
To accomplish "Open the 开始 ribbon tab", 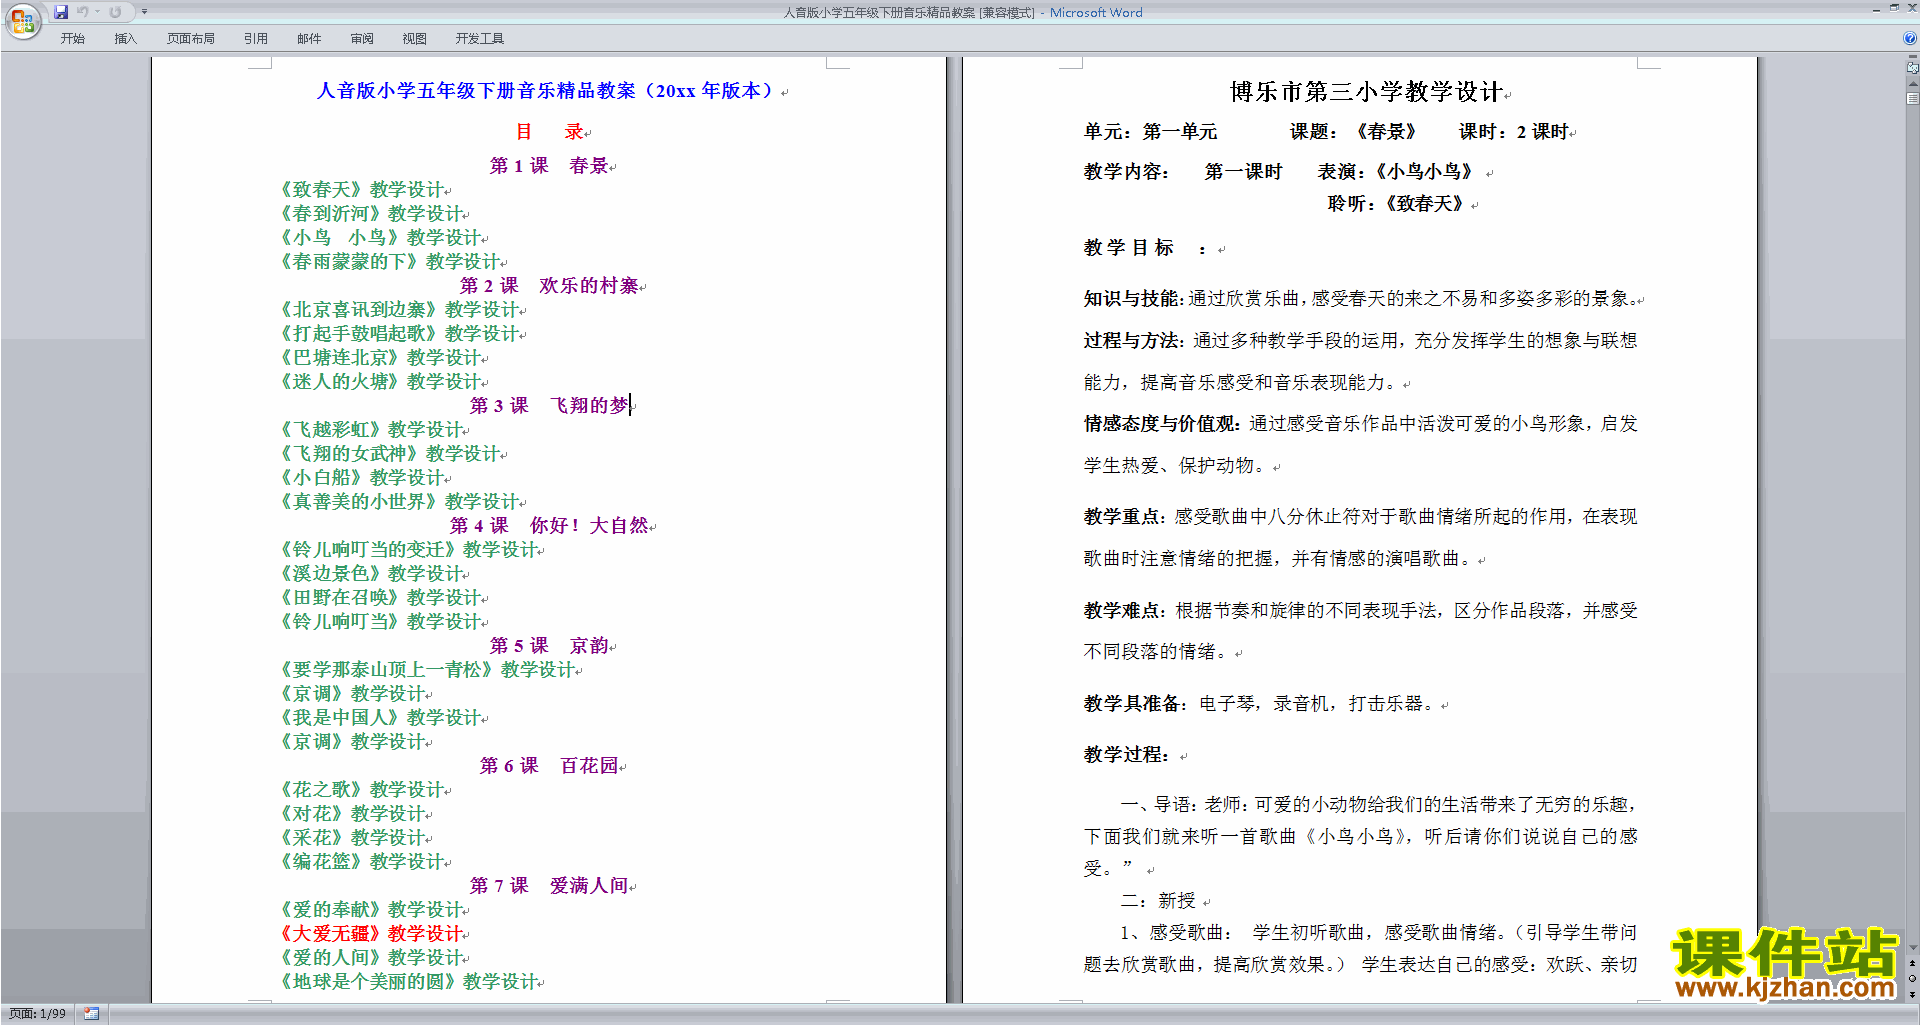I will 72,39.
